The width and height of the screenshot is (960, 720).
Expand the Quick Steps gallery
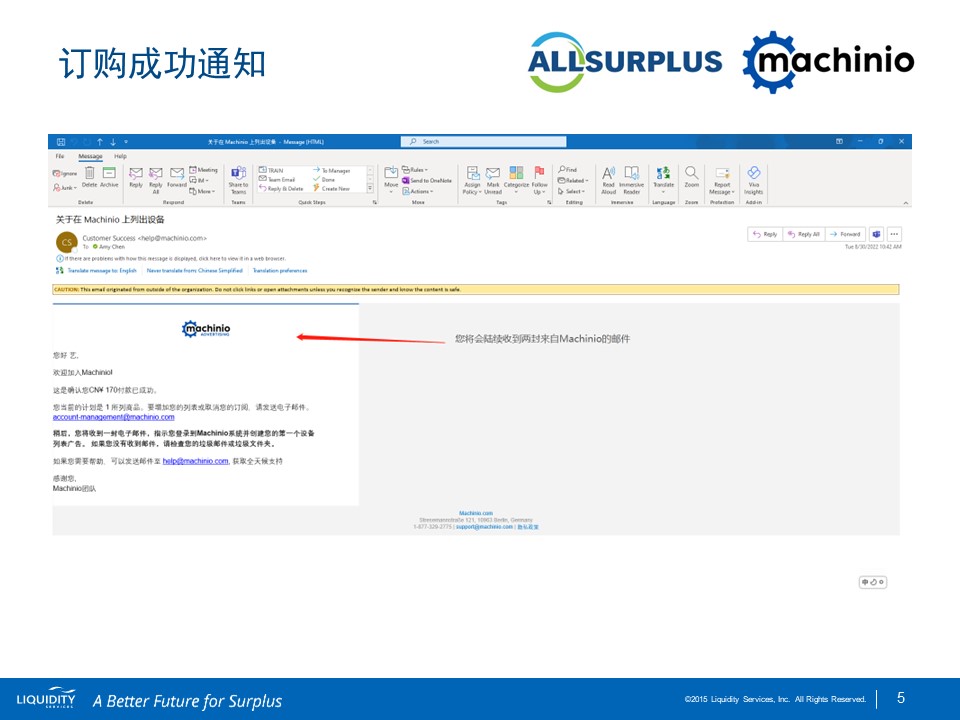pos(370,189)
